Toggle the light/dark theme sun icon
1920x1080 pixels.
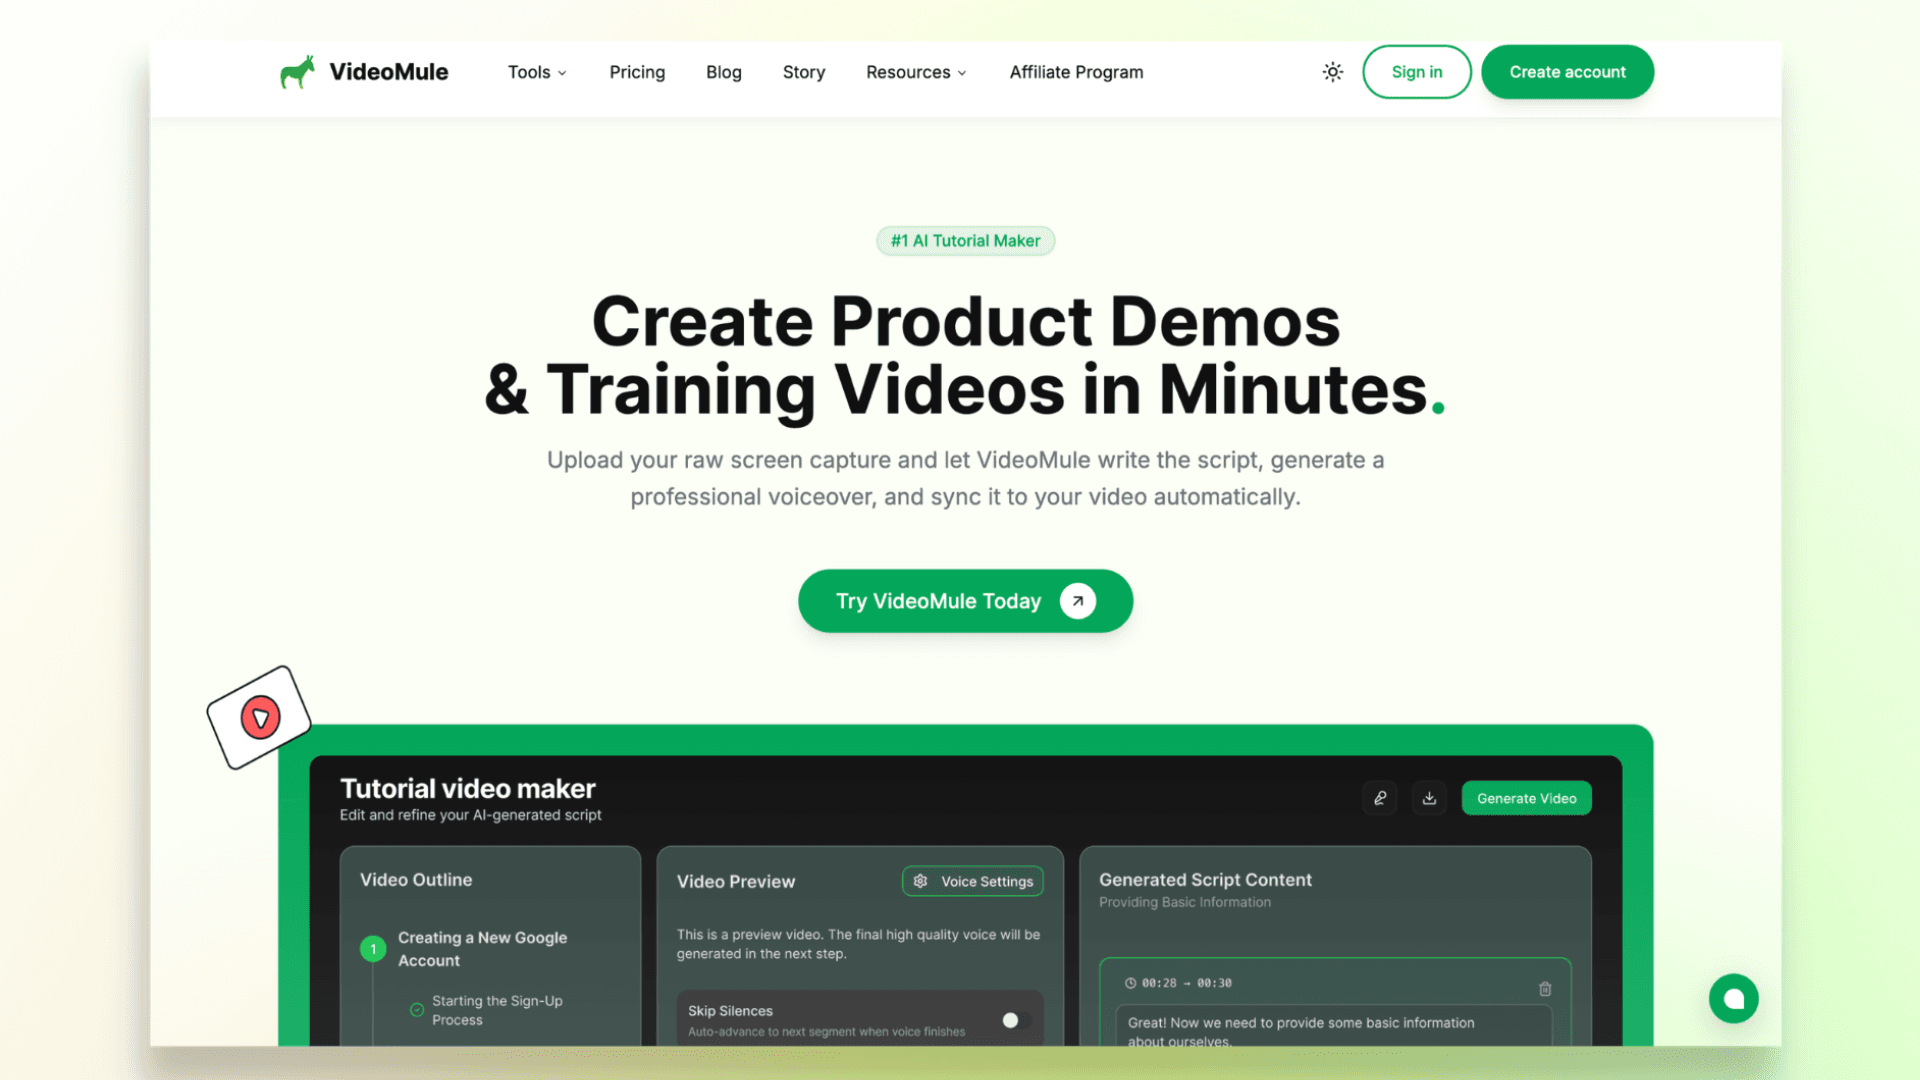[x=1332, y=72]
